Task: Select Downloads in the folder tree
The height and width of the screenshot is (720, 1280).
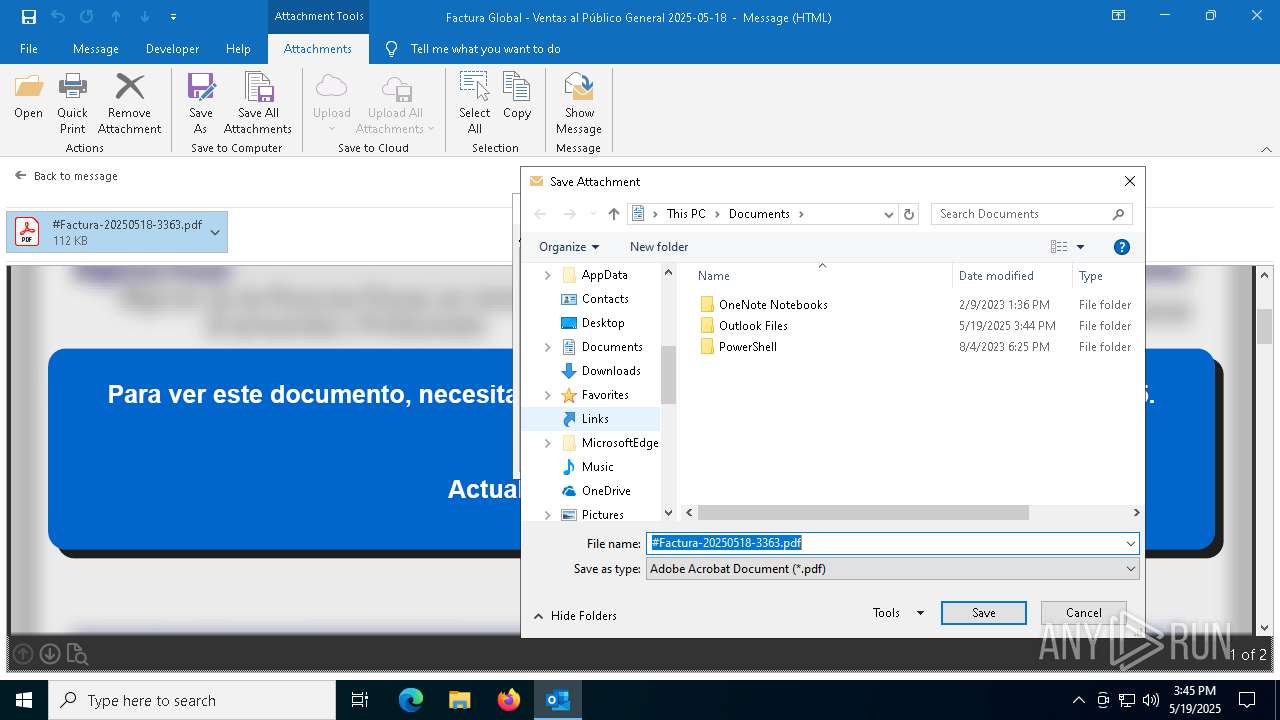Action: click(611, 371)
